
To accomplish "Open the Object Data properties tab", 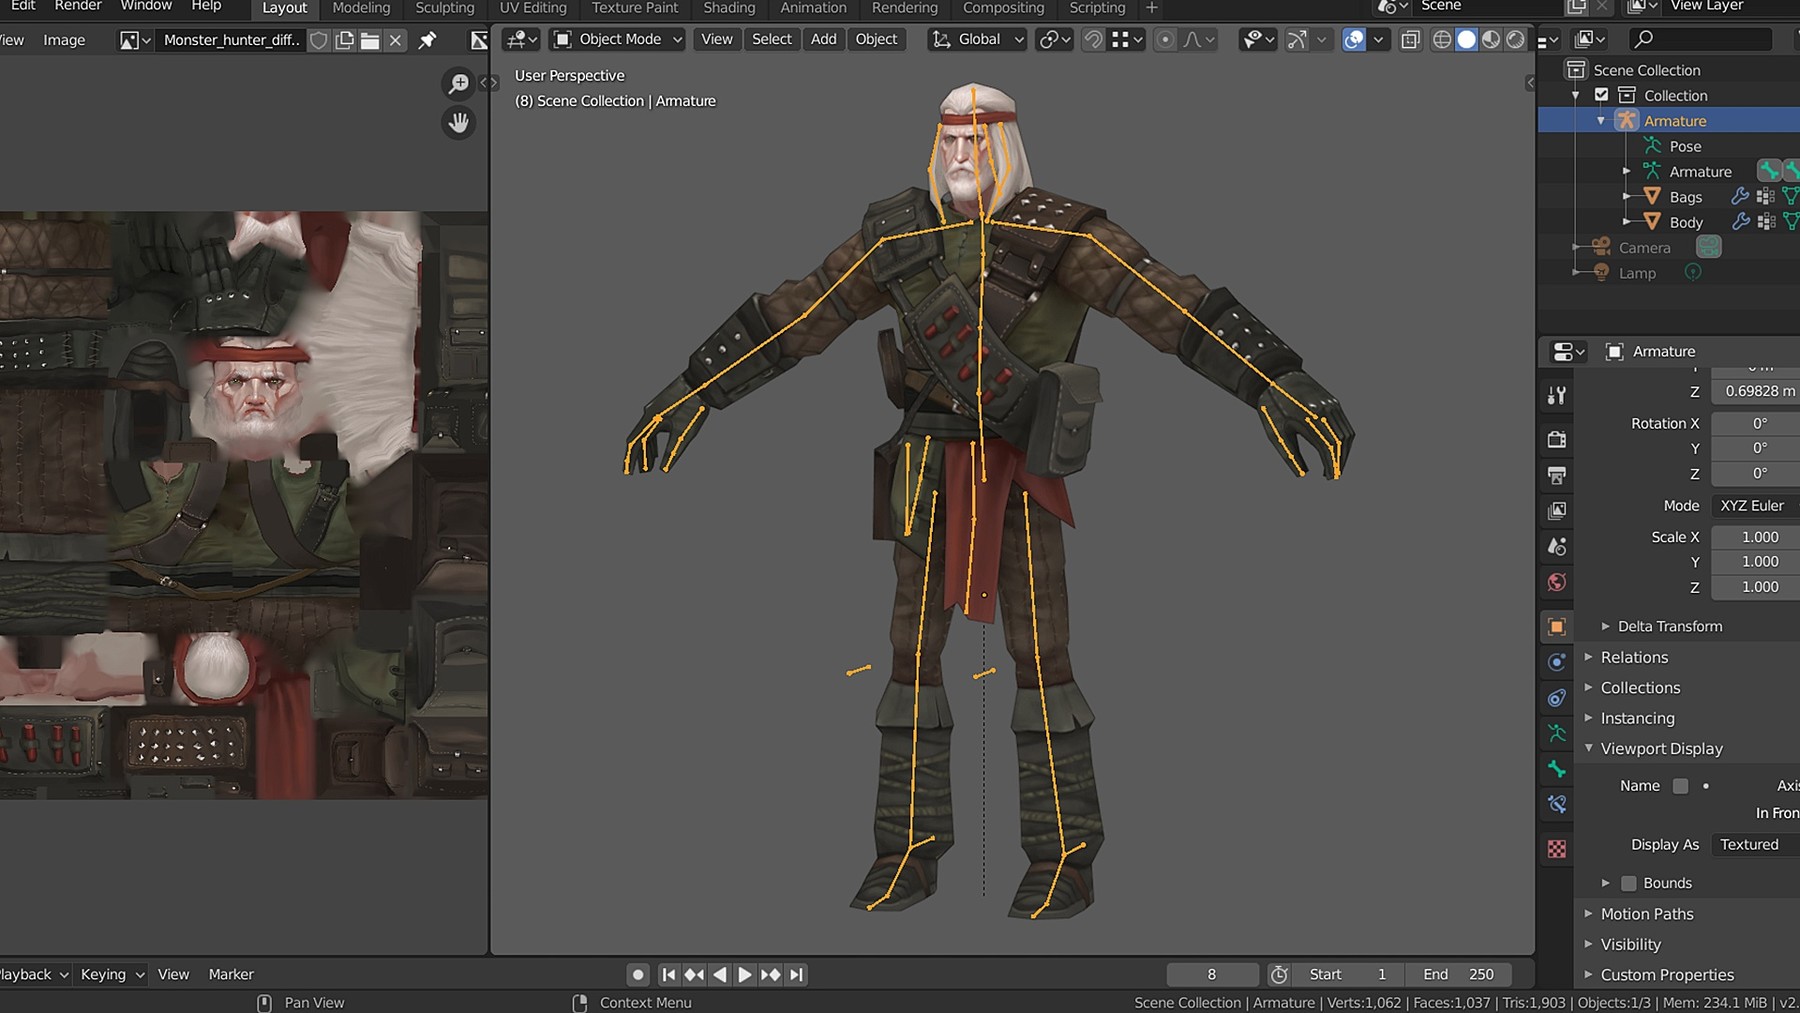I will click(x=1557, y=733).
